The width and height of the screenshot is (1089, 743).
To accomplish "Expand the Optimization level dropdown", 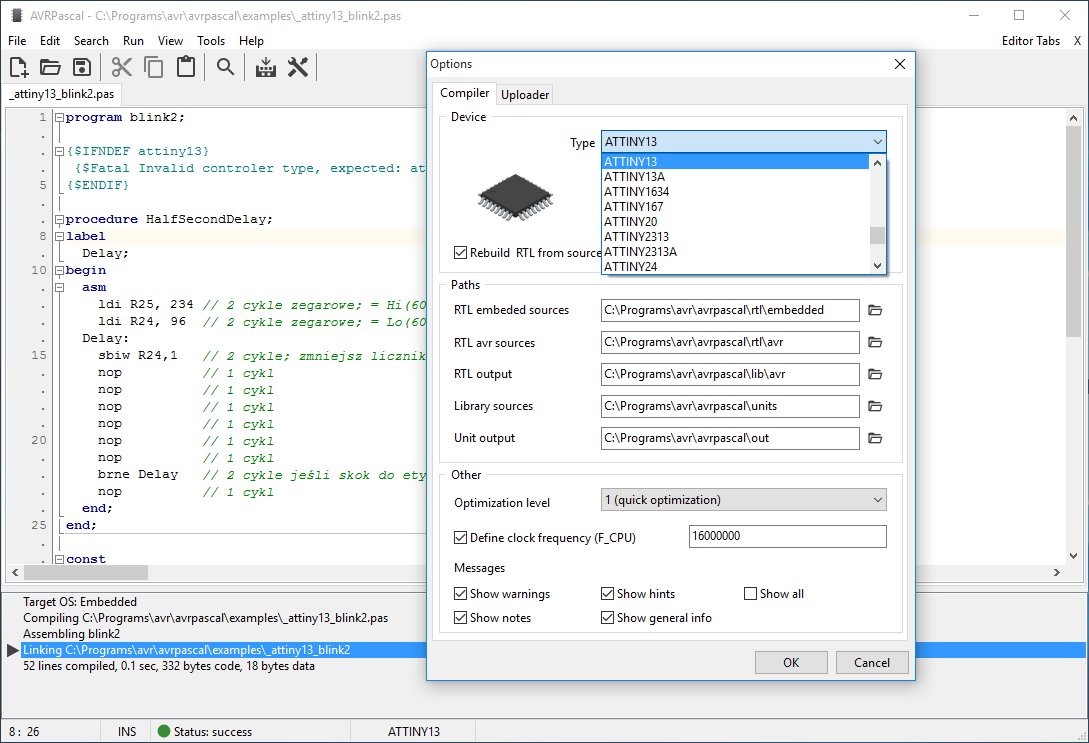I will (x=877, y=500).
